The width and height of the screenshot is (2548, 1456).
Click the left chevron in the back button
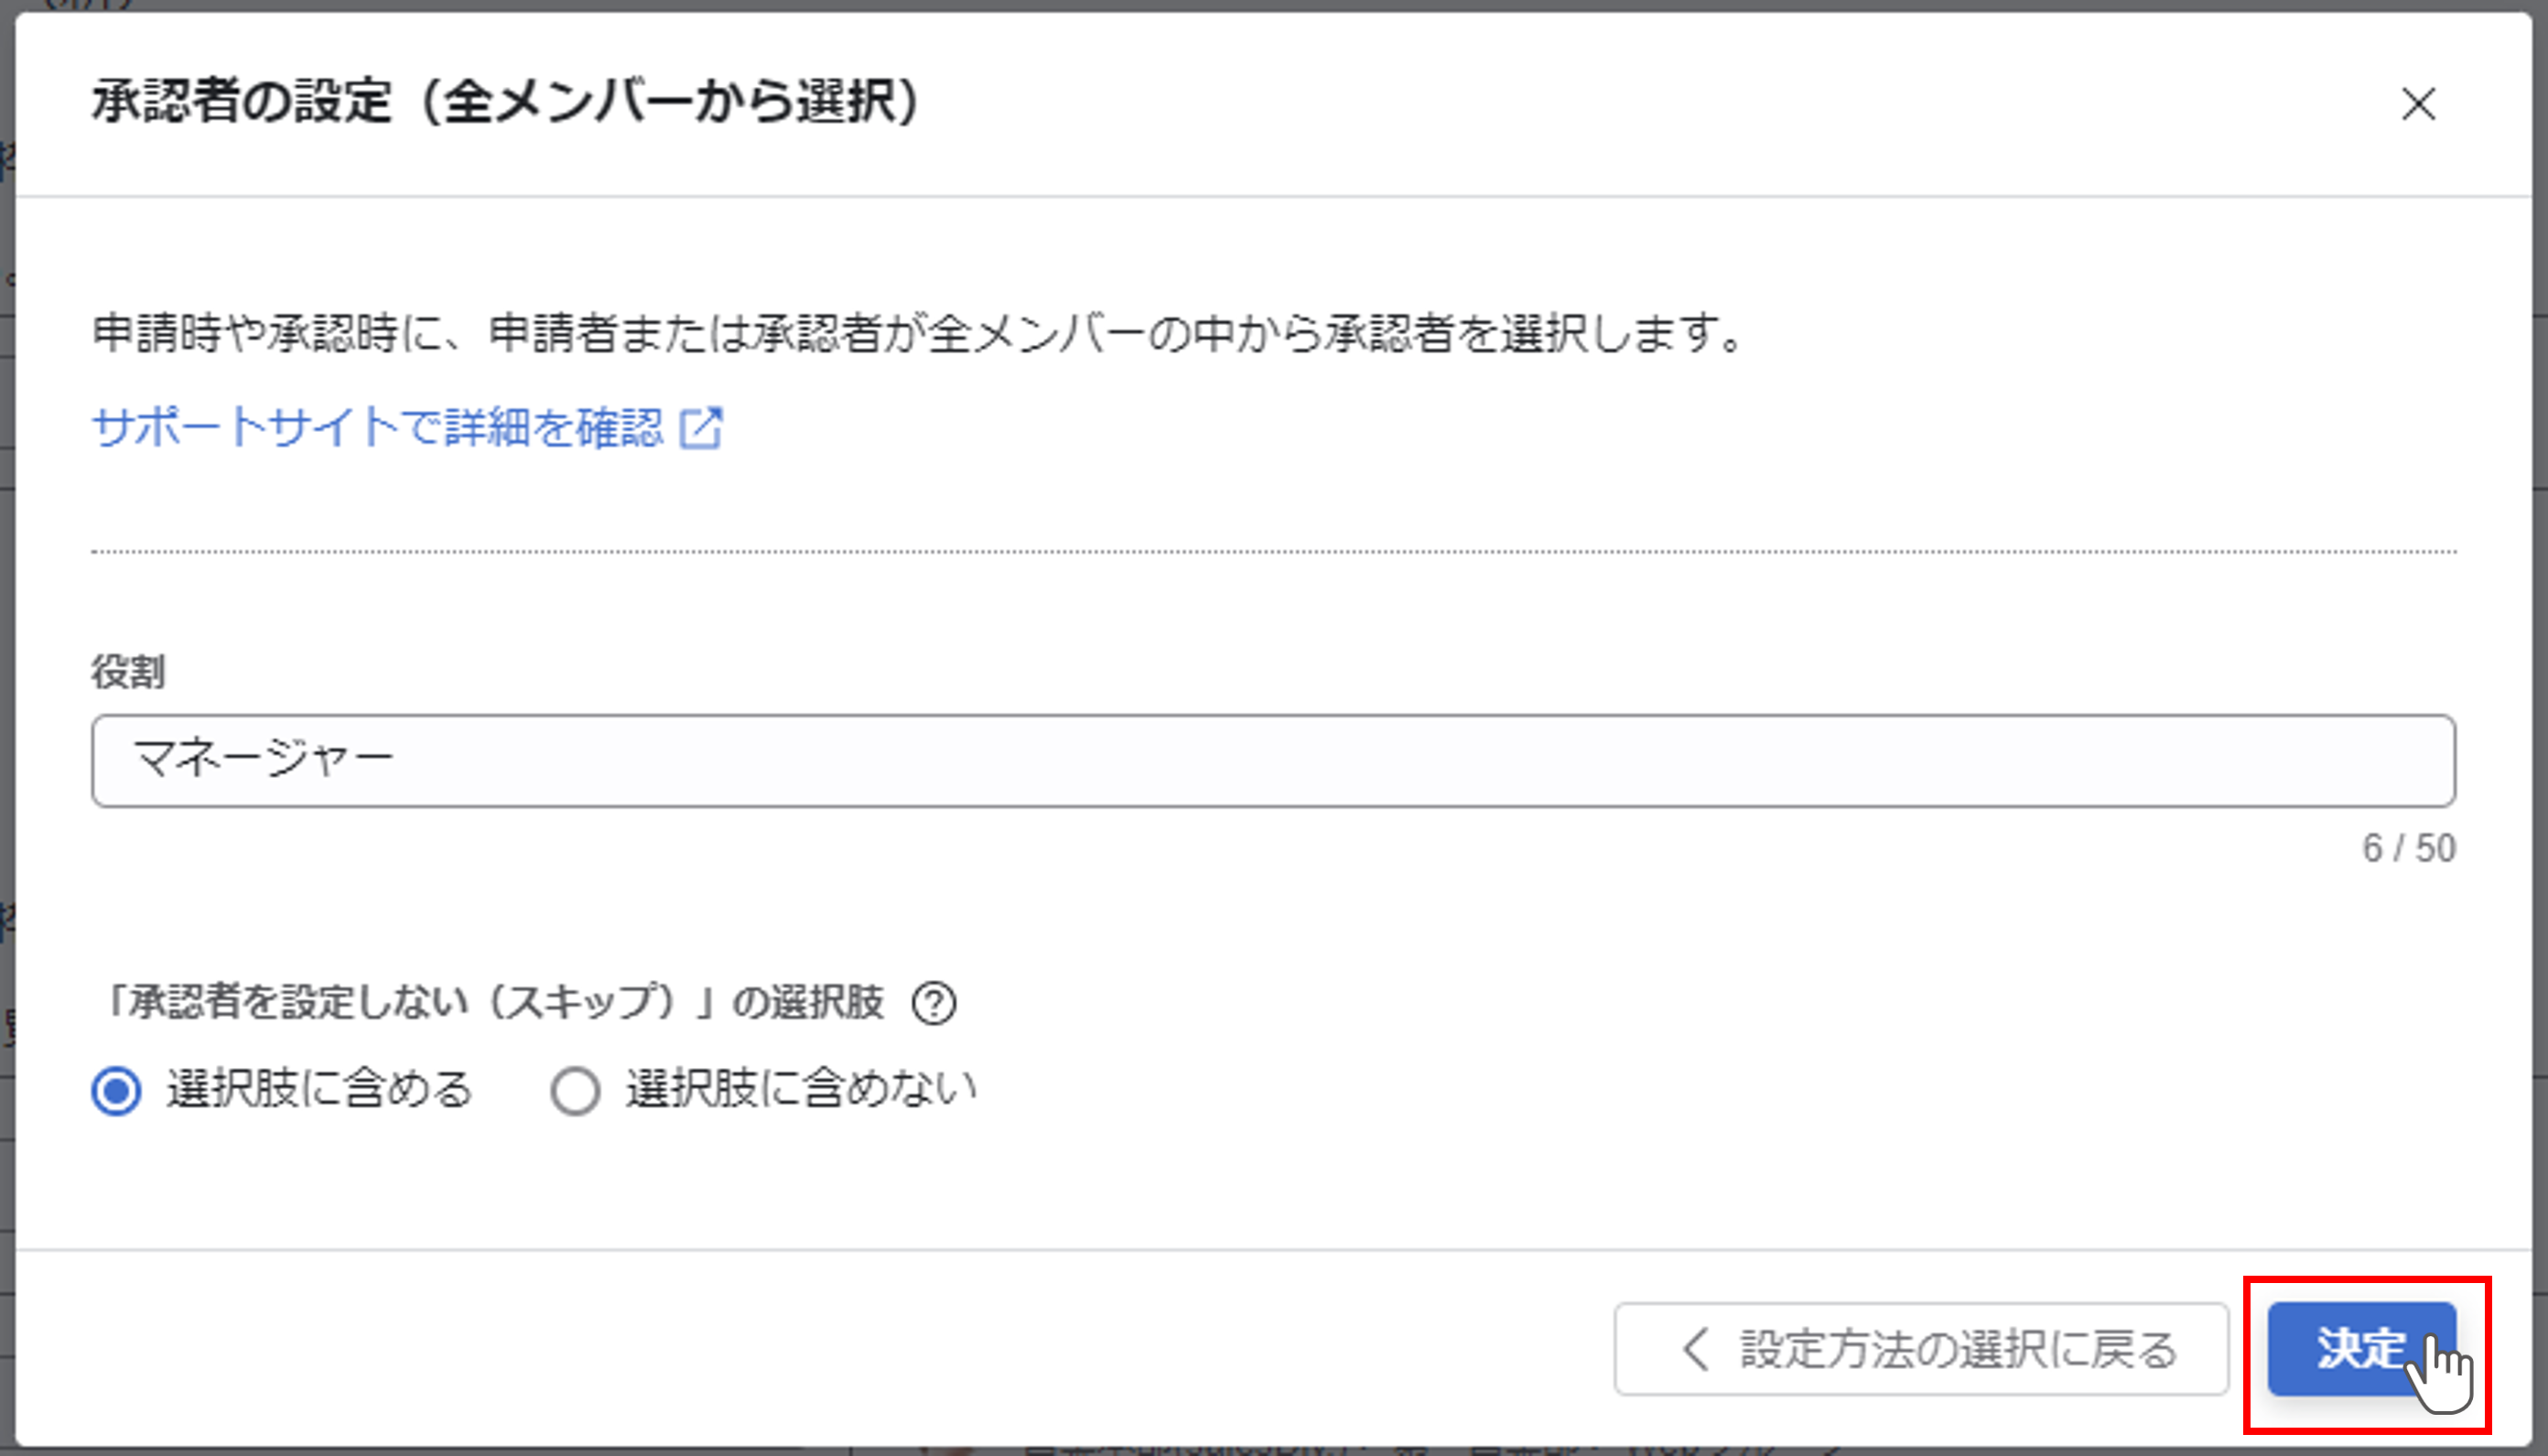(1695, 1349)
